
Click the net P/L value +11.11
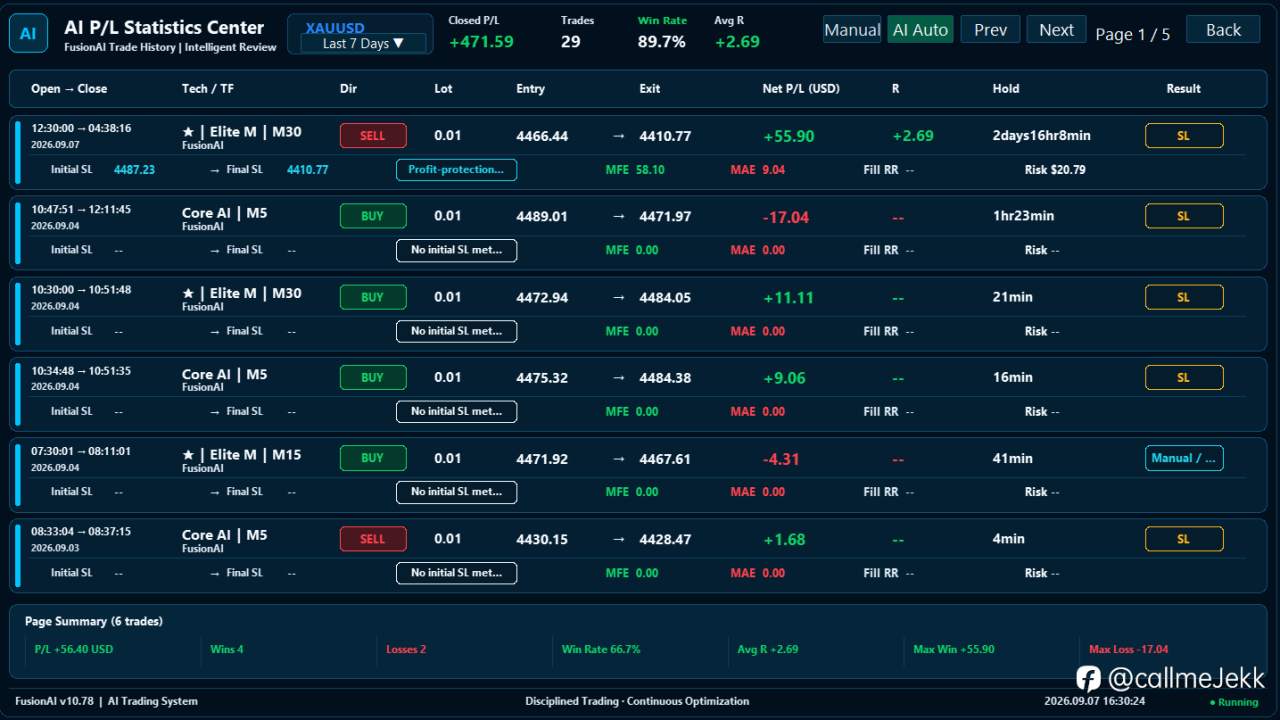(788, 297)
